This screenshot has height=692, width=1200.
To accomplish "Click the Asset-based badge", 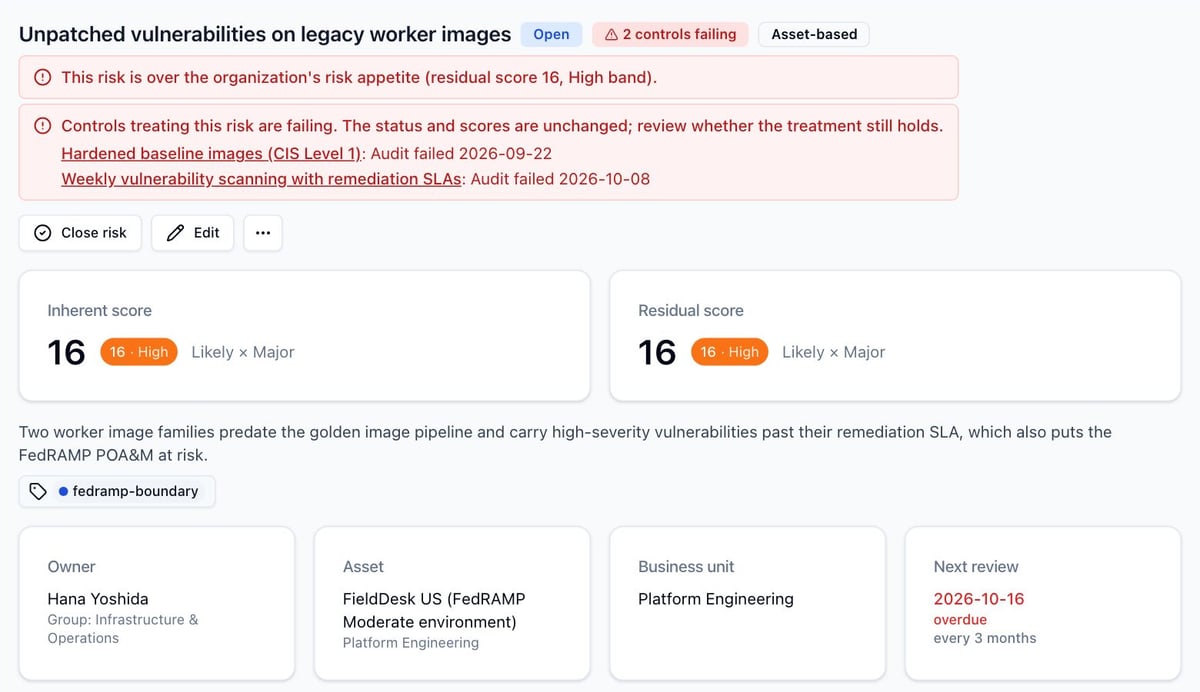I will click(814, 34).
